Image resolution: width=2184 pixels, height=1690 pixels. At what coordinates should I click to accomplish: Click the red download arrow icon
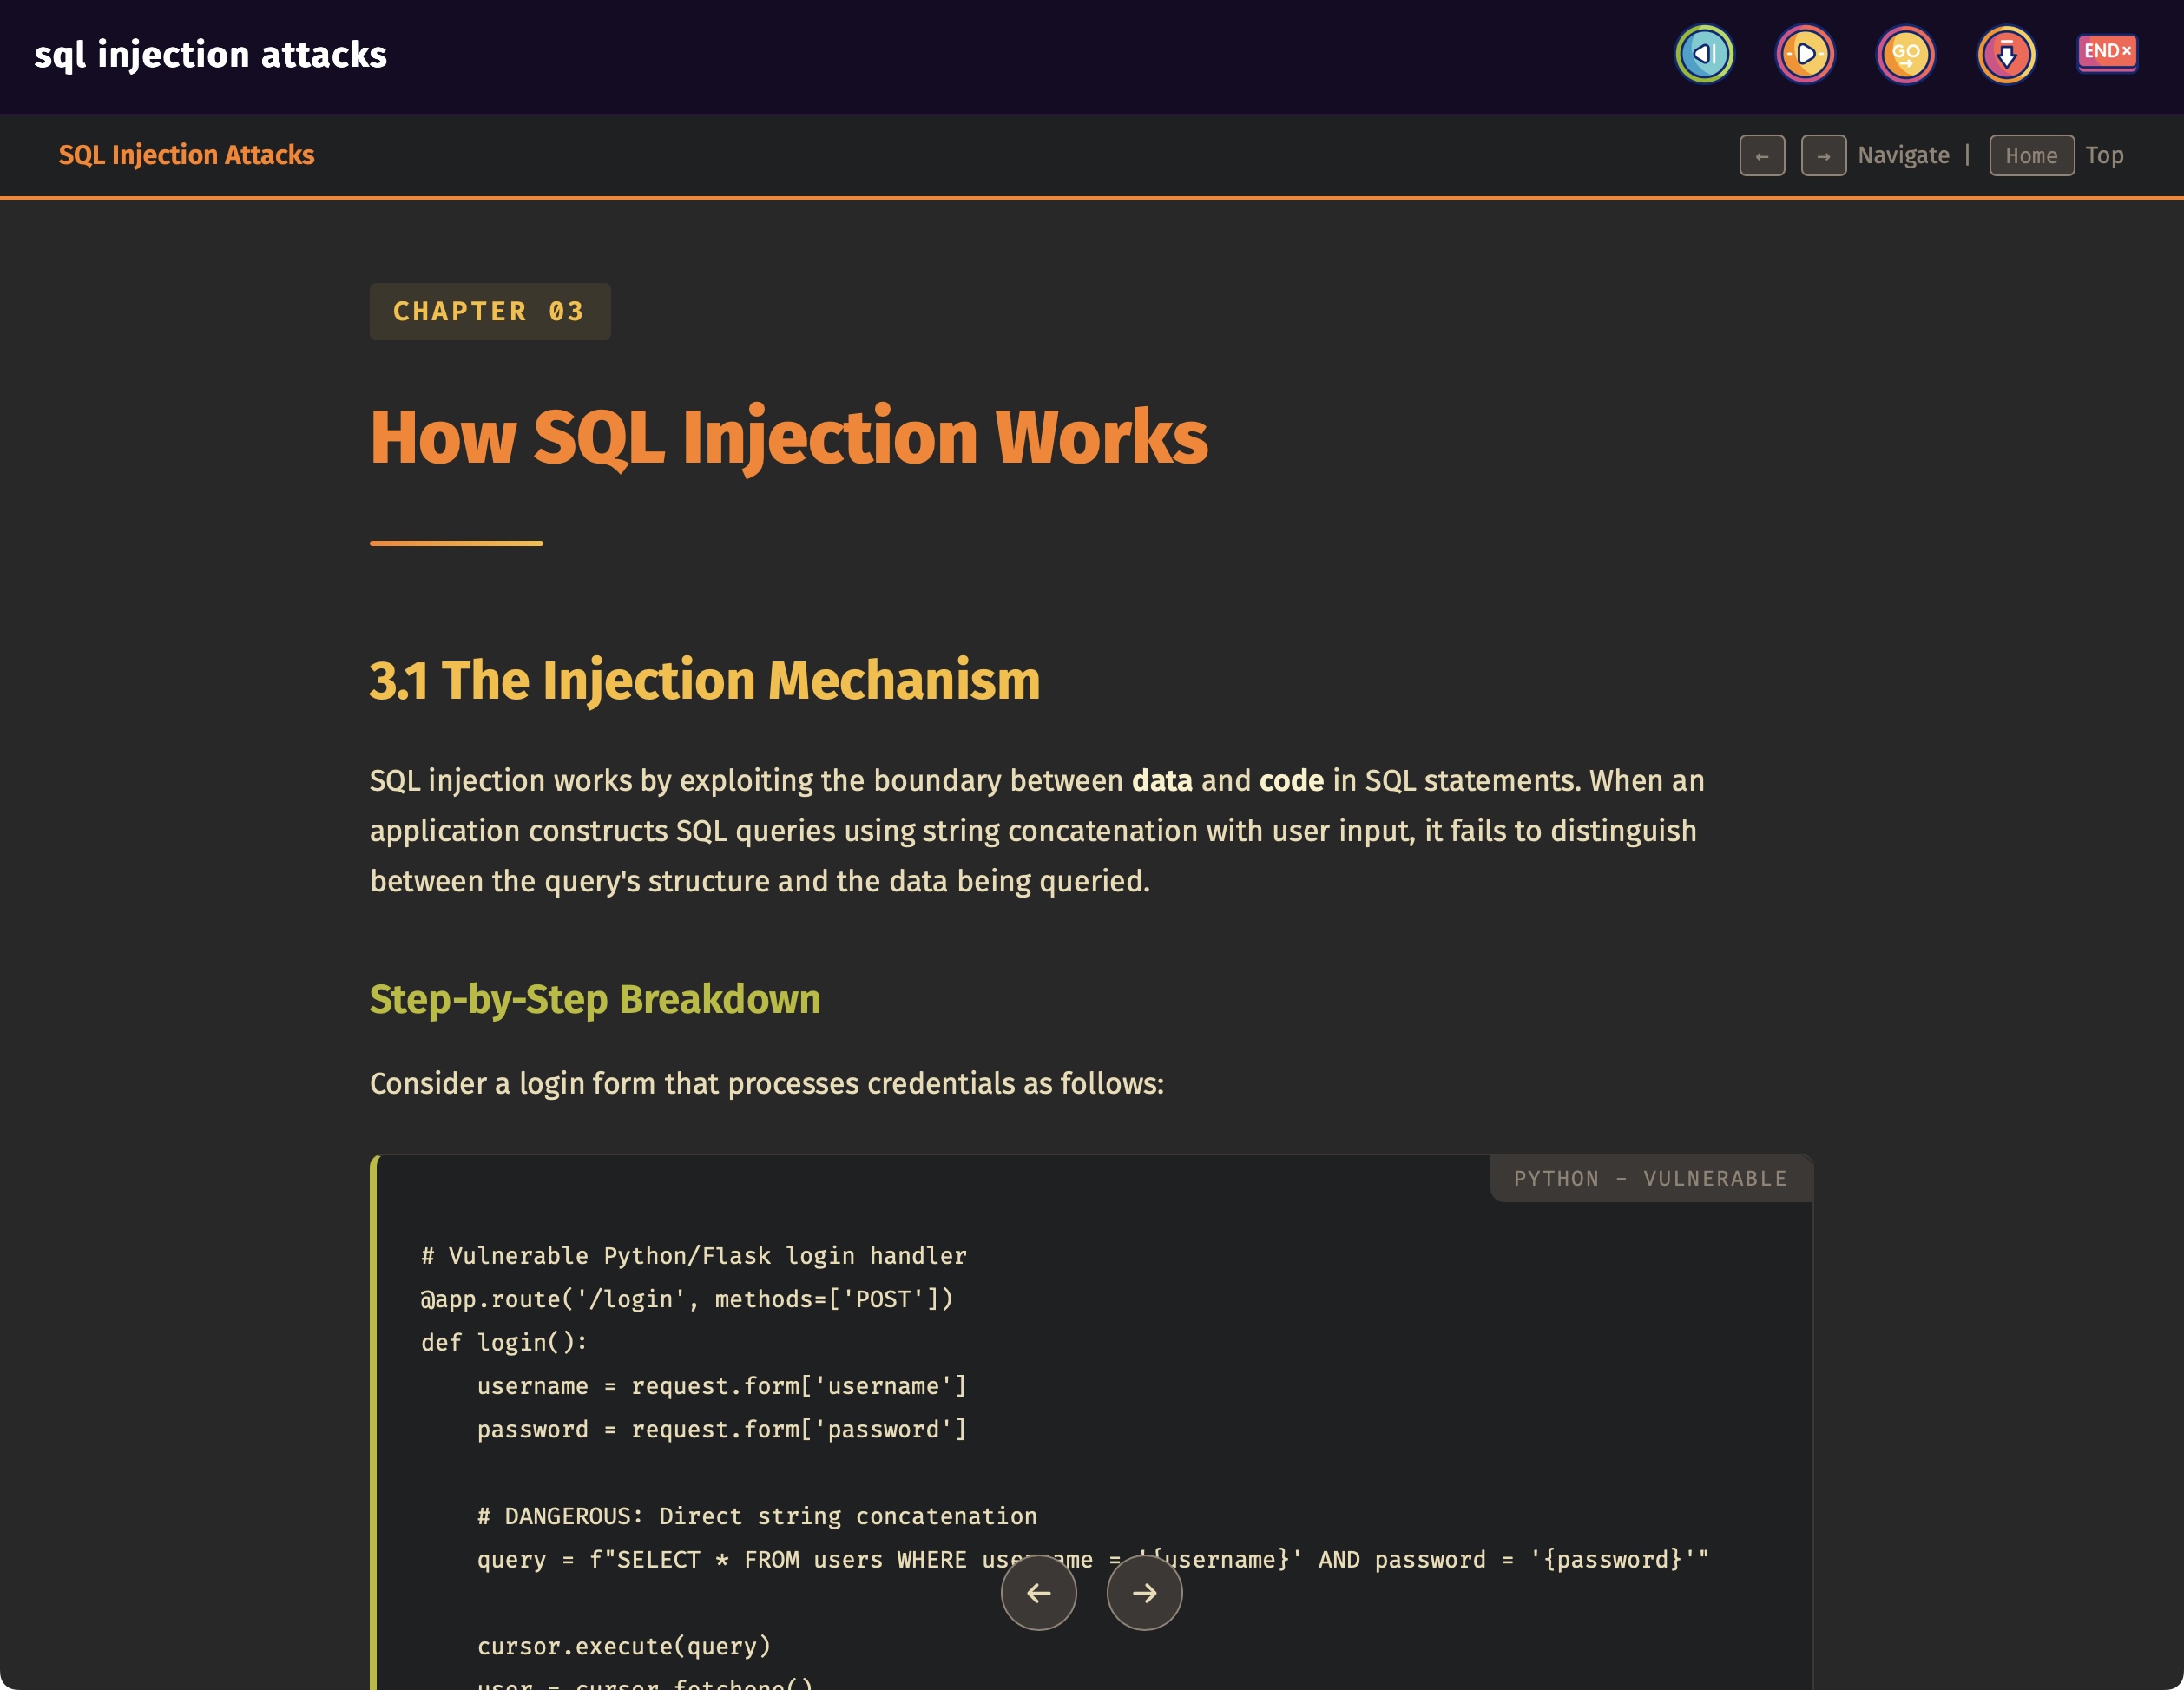coord(2006,54)
